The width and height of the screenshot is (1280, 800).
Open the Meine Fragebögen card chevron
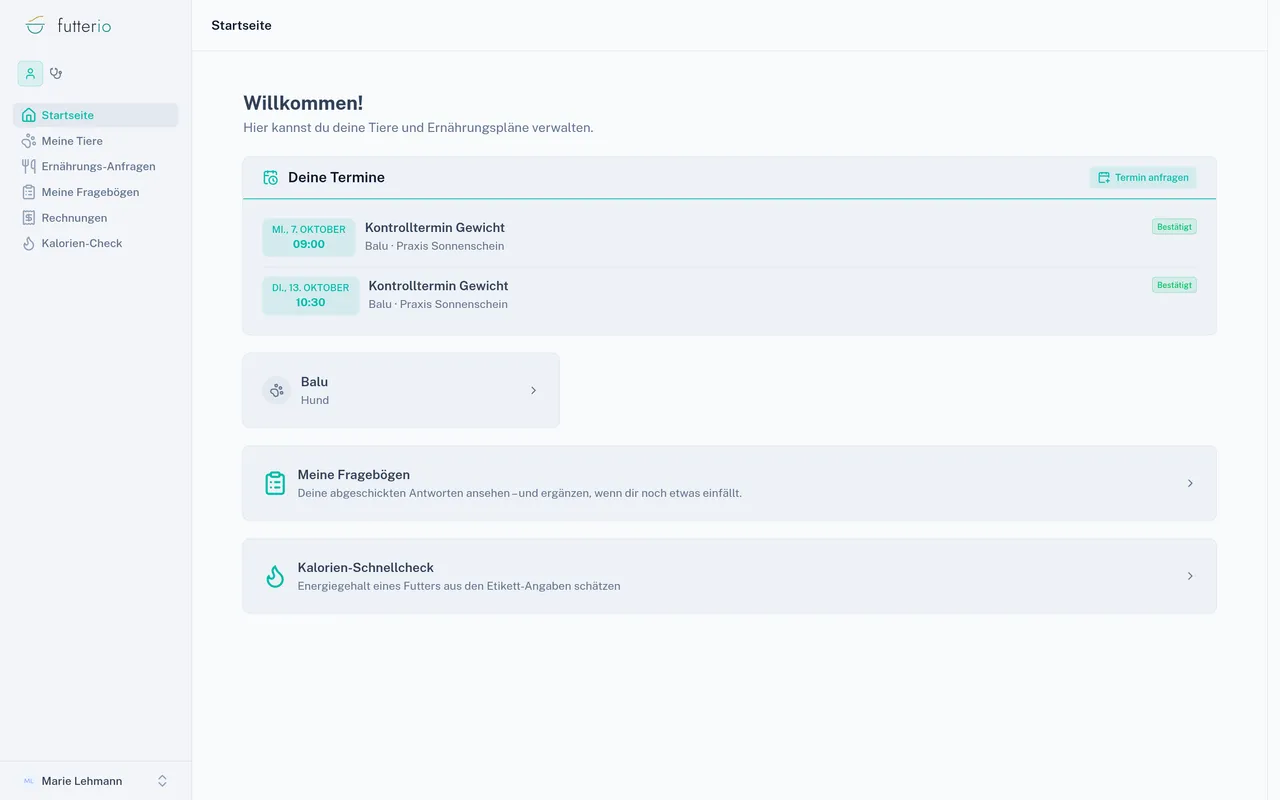pyautogui.click(x=1190, y=483)
